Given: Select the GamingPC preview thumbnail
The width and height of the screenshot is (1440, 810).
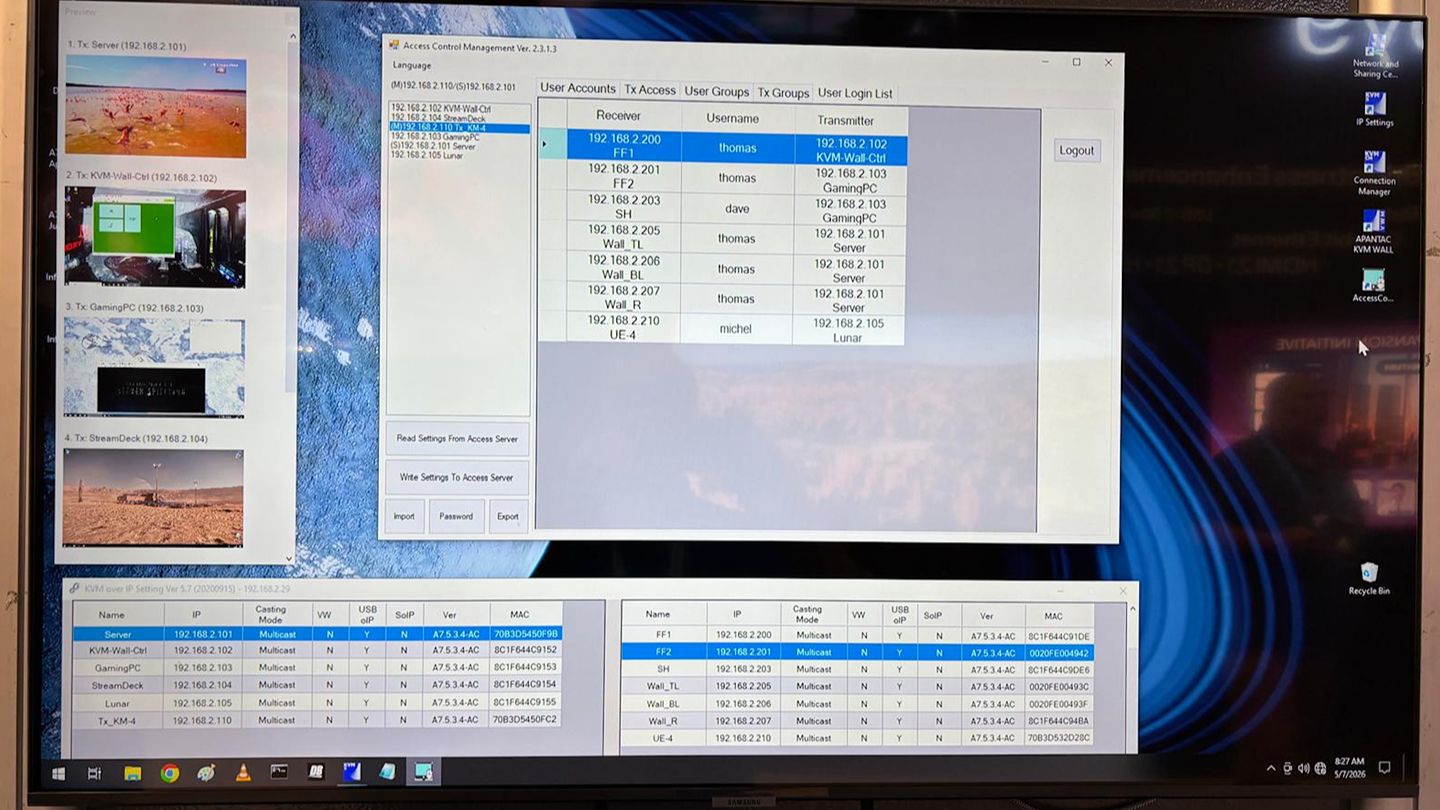Looking at the screenshot, I should coord(154,367).
